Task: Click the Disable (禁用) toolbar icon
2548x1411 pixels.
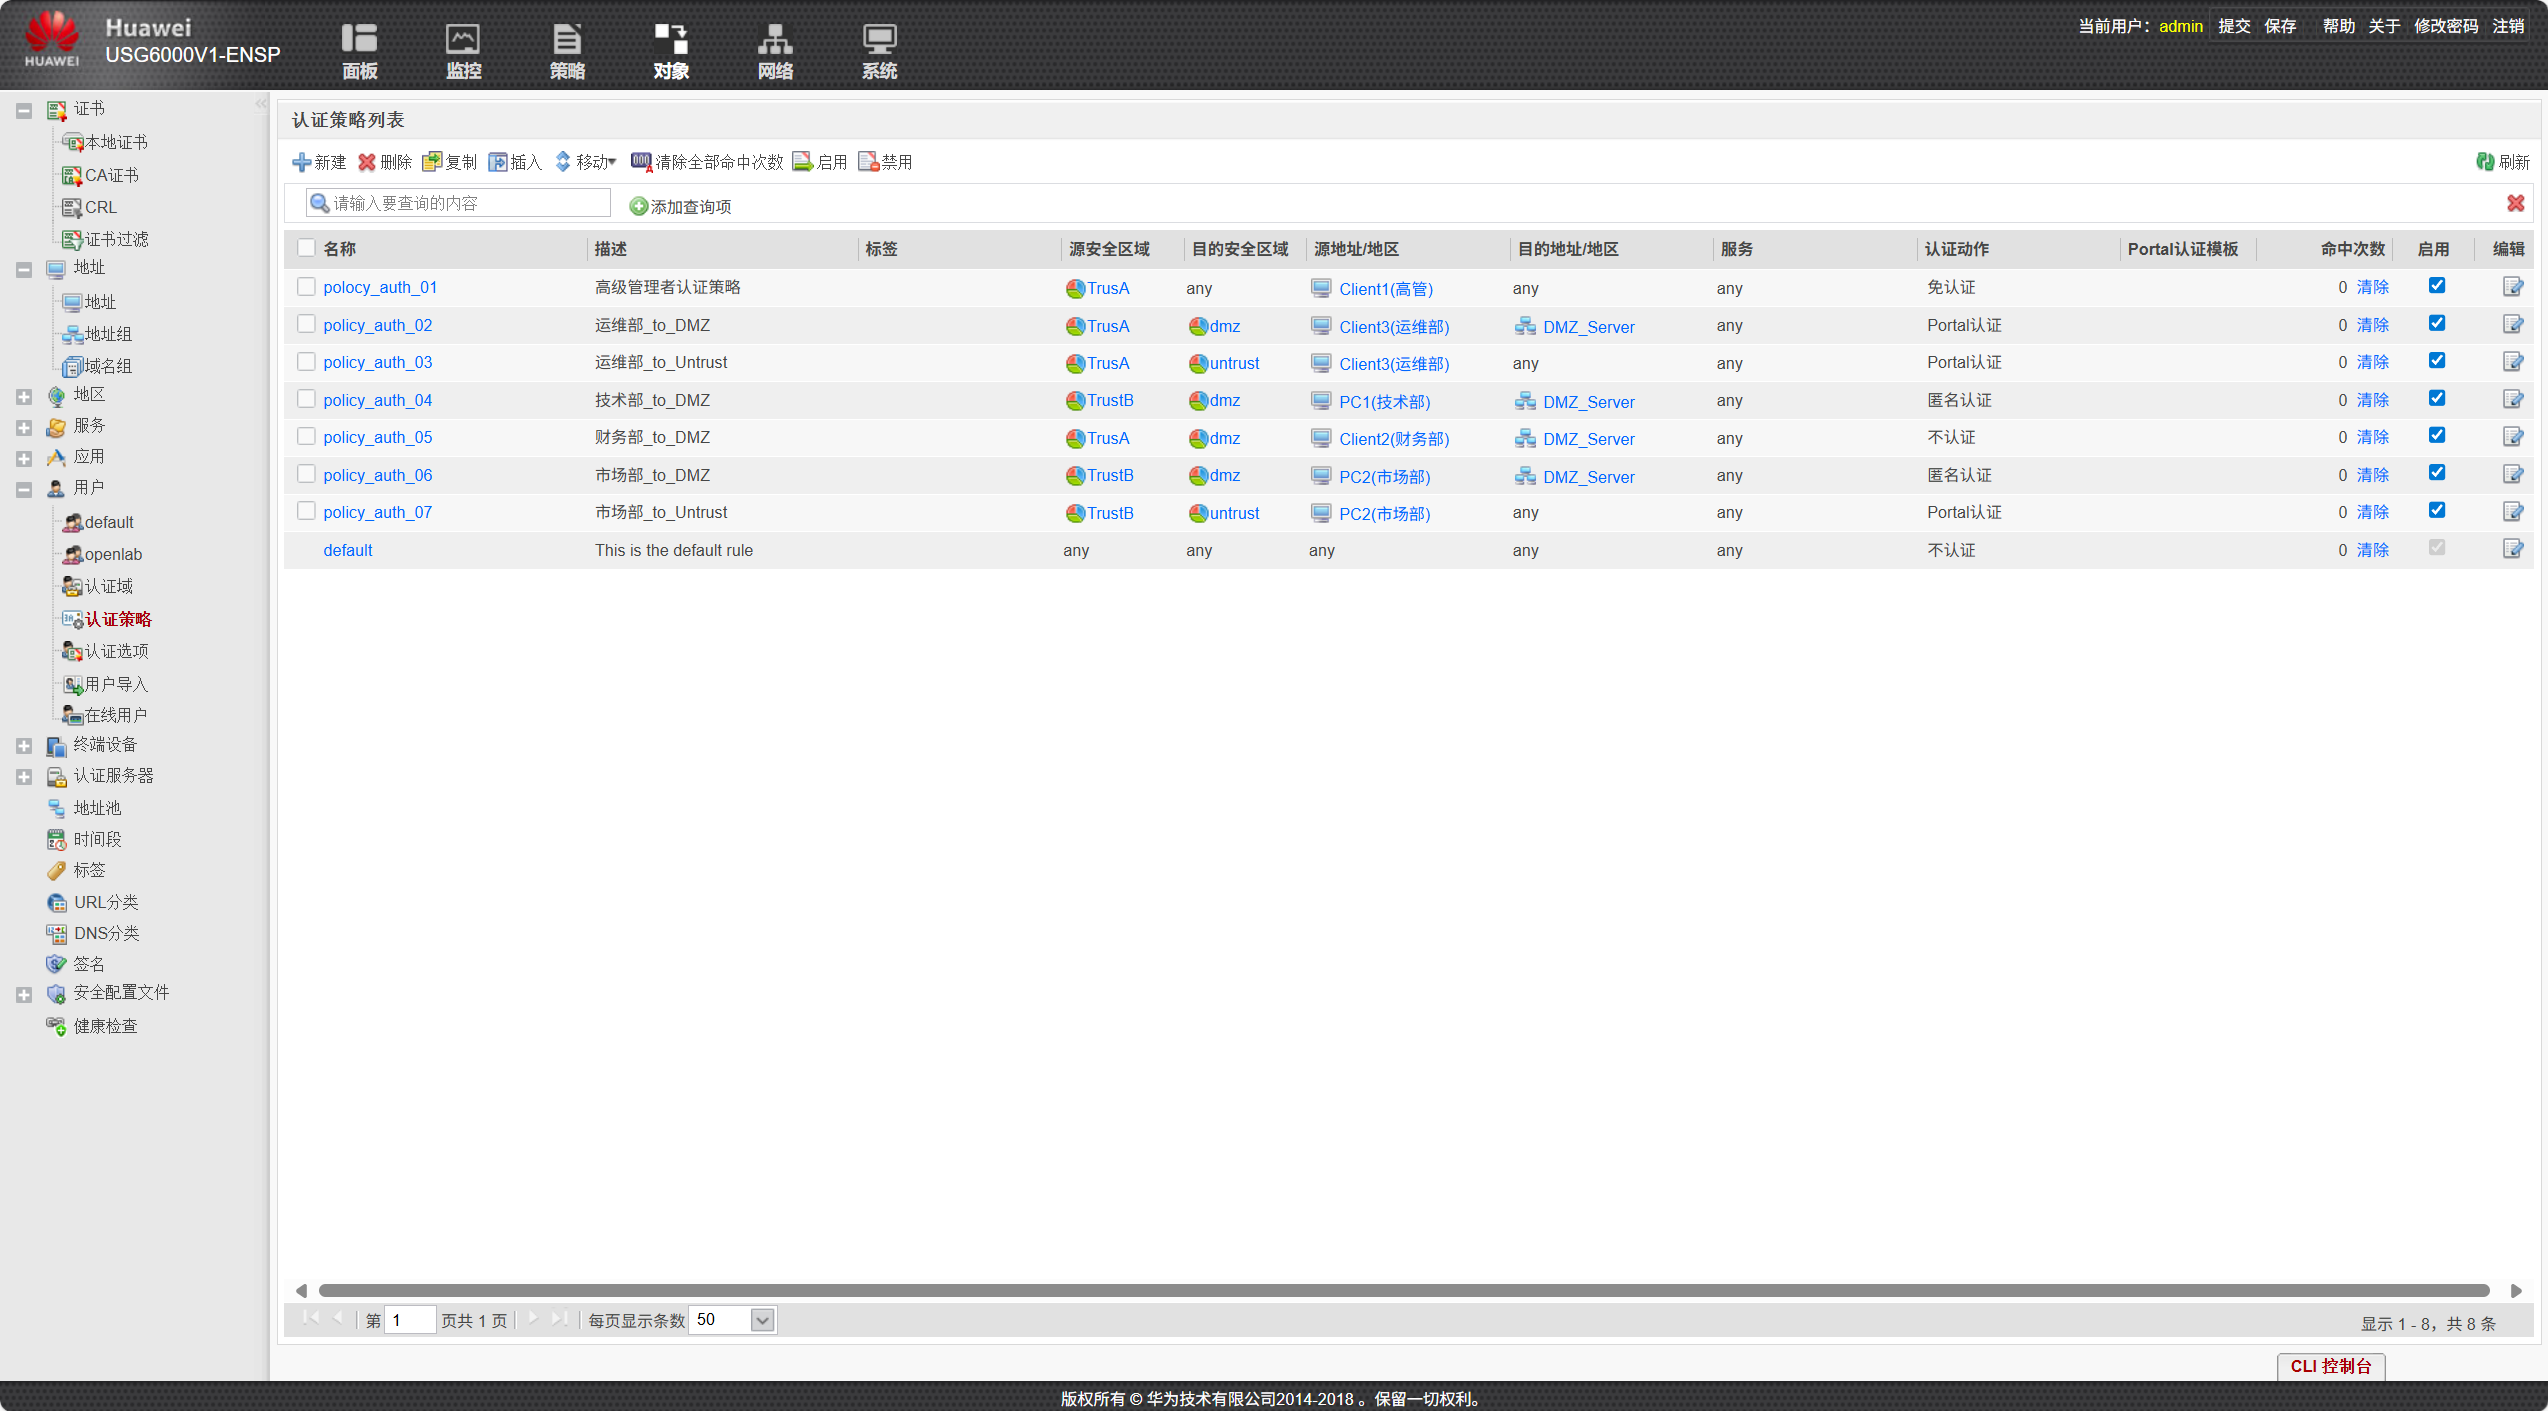Action: (x=868, y=162)
